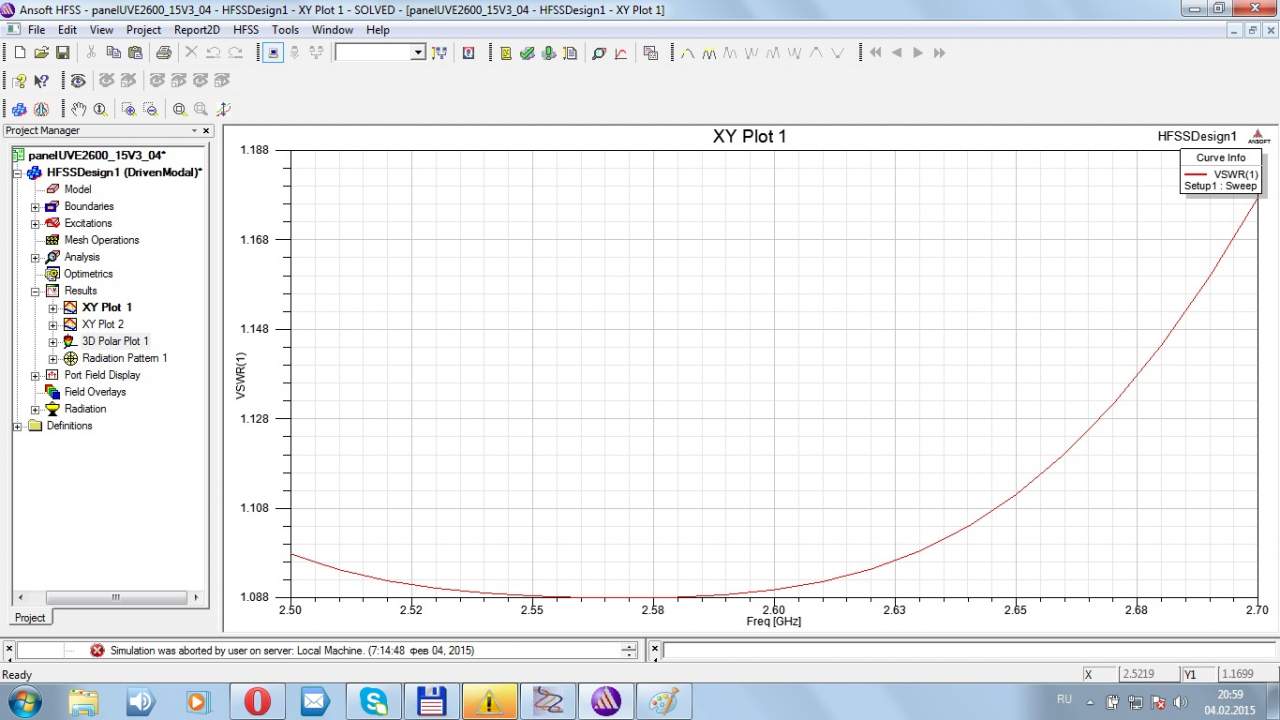Click the Open project folder icon

(x=41, y=53)
